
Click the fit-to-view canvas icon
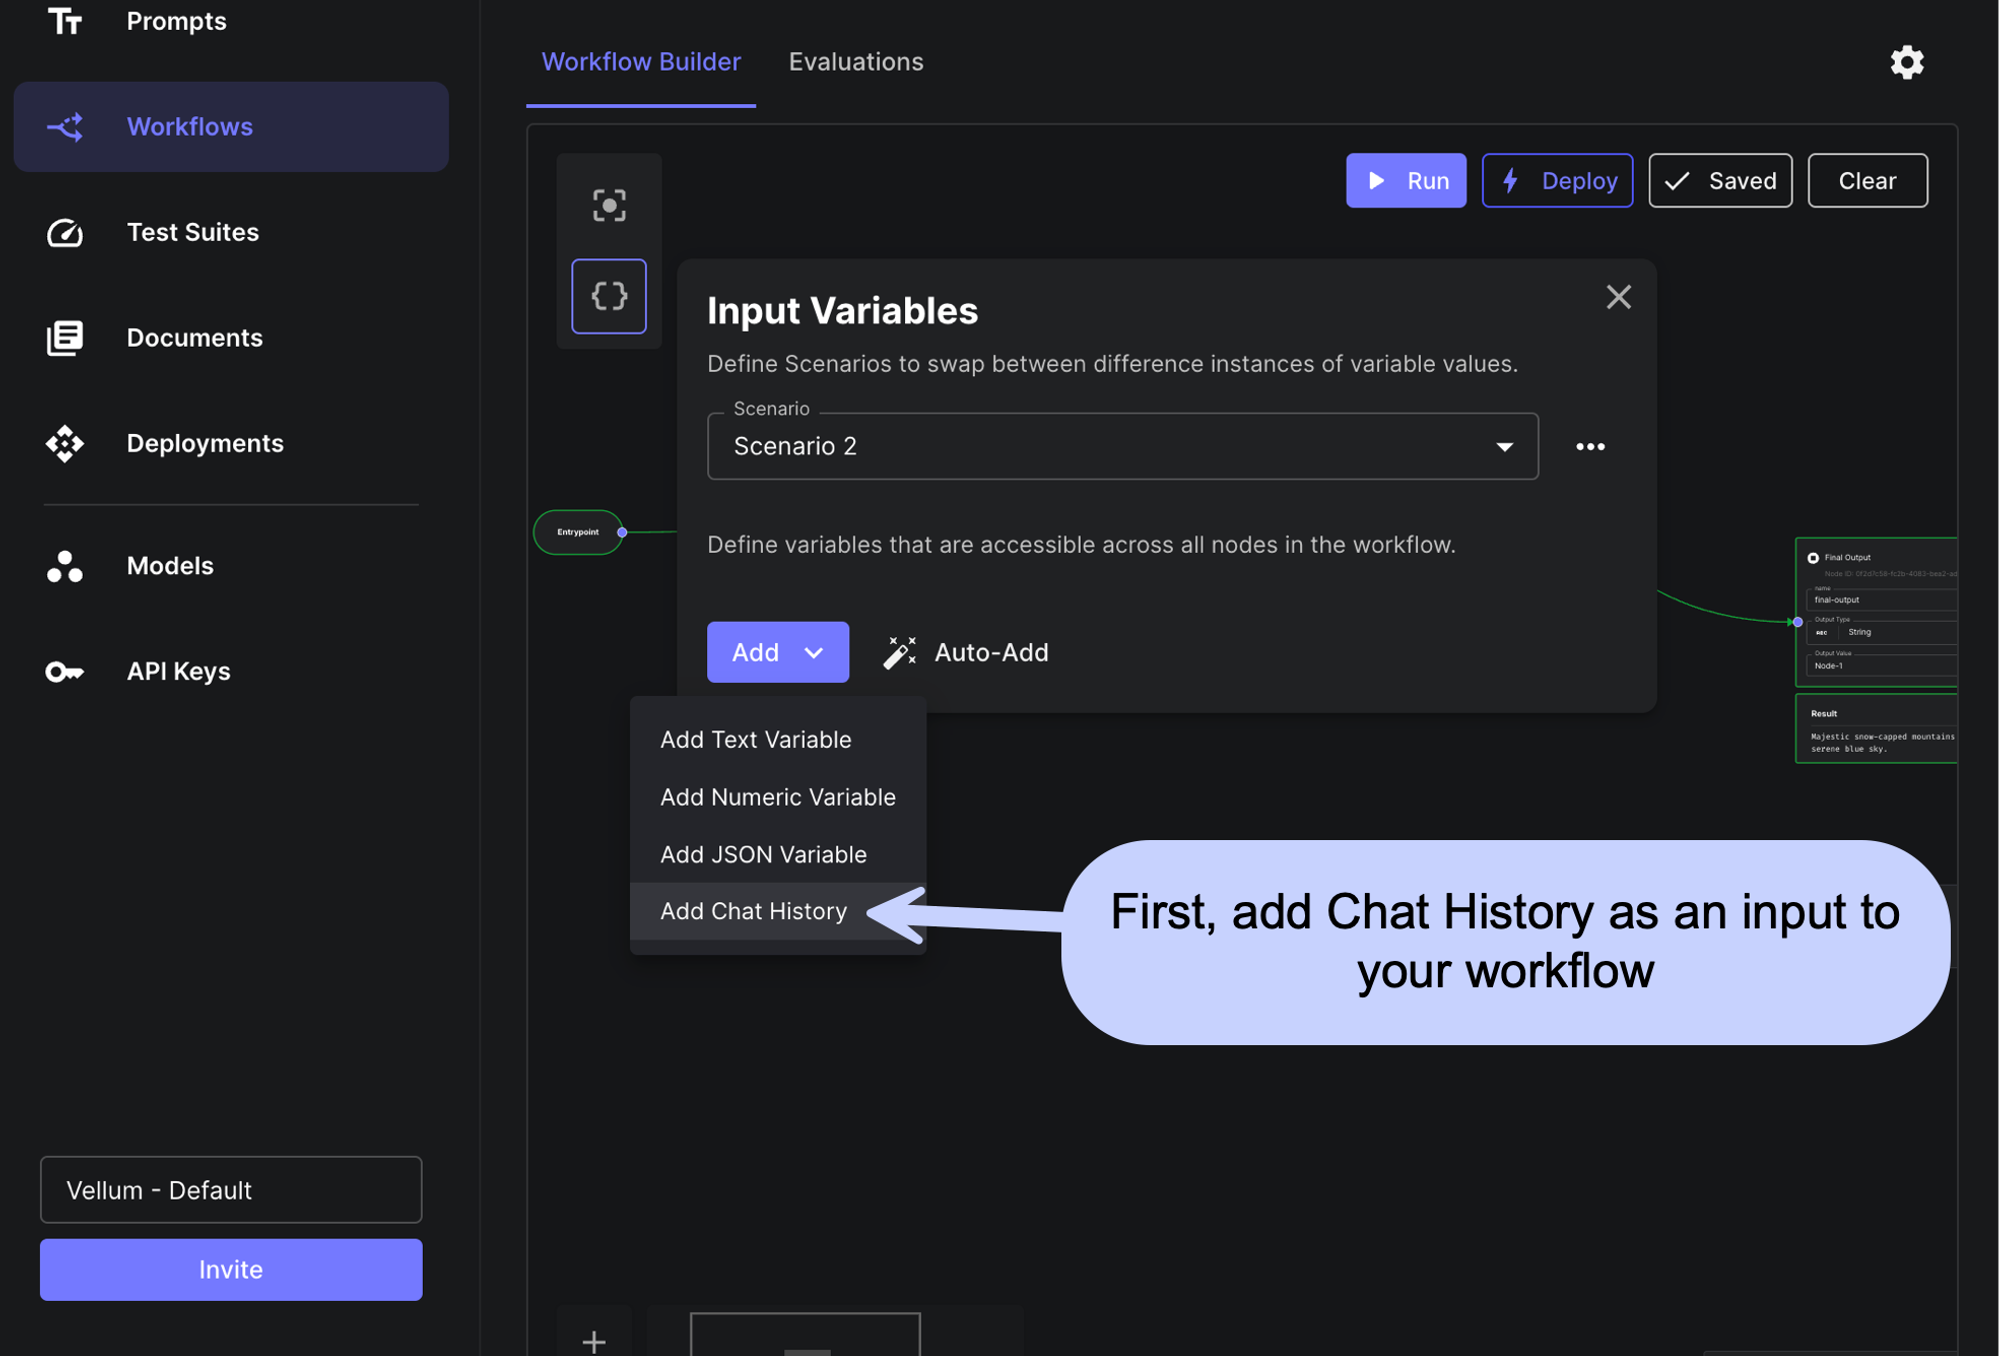[609, 206]
